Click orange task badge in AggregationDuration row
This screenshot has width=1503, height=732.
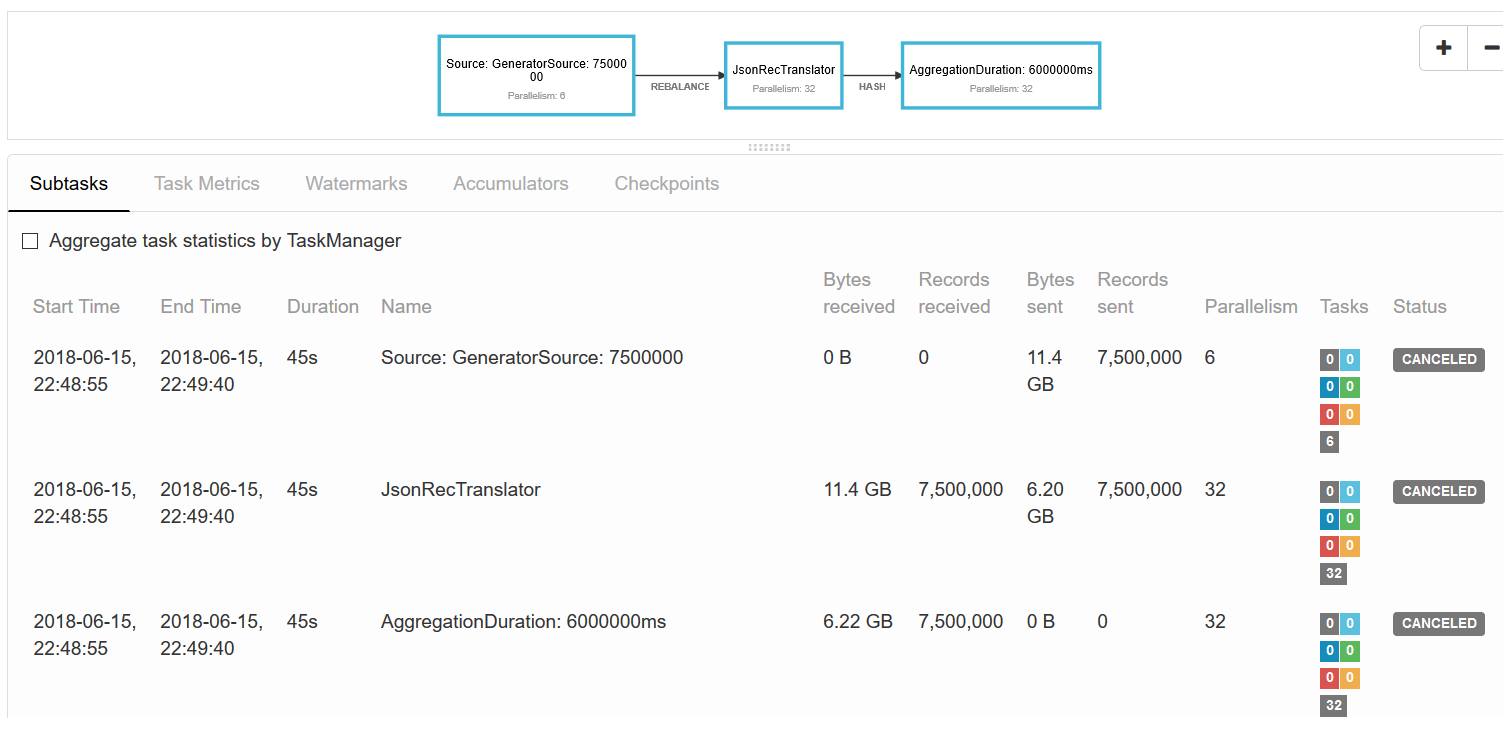click(x=1350, y=678)
